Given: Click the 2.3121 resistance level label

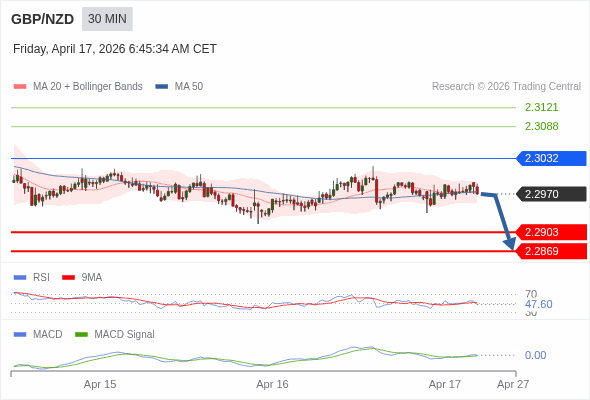Looking at the screenshot, I should click(541, 107).
